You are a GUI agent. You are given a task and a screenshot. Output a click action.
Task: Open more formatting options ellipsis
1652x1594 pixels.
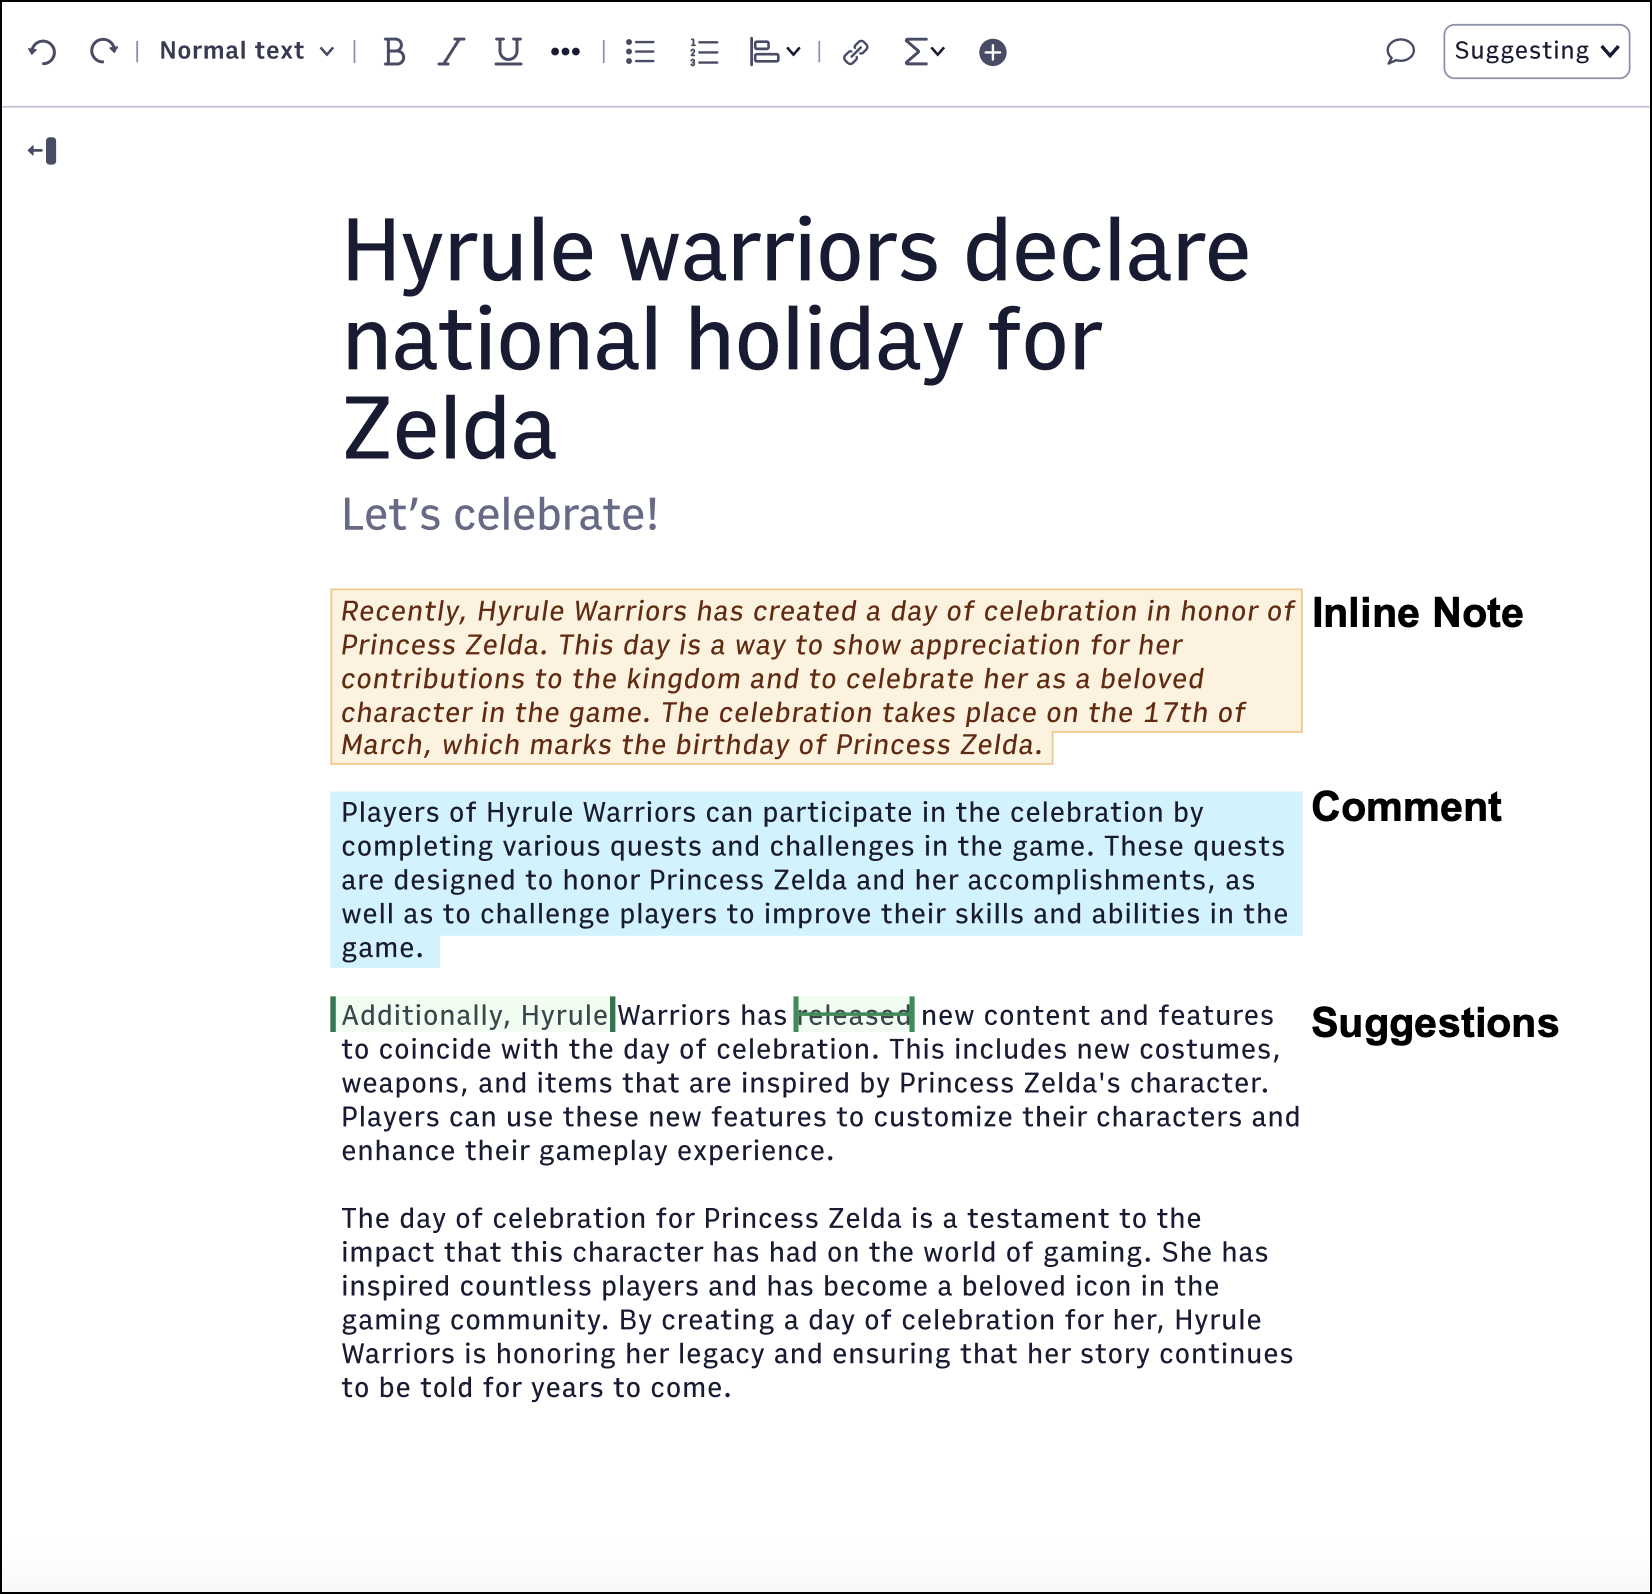click(x=565, y=52)
